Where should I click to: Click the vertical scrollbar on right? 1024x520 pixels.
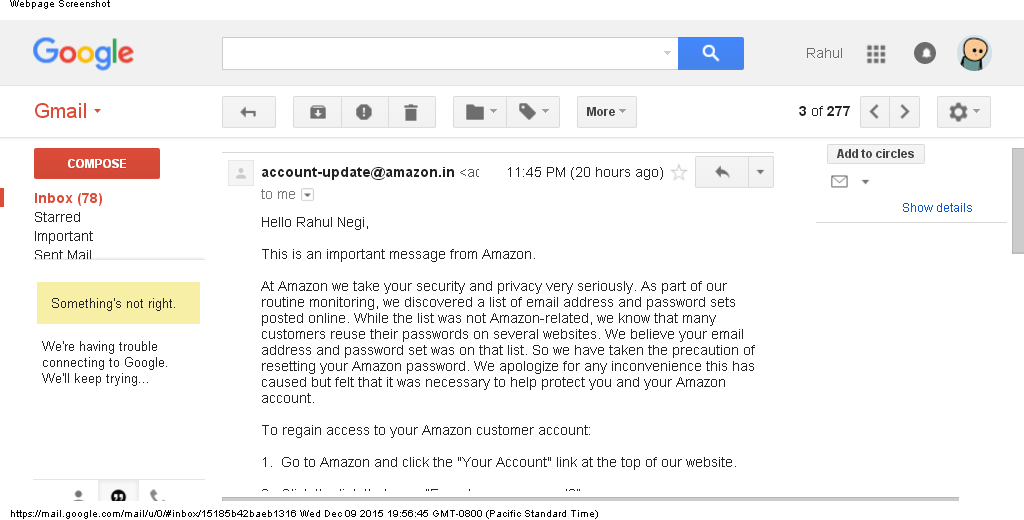point(1017,201)
